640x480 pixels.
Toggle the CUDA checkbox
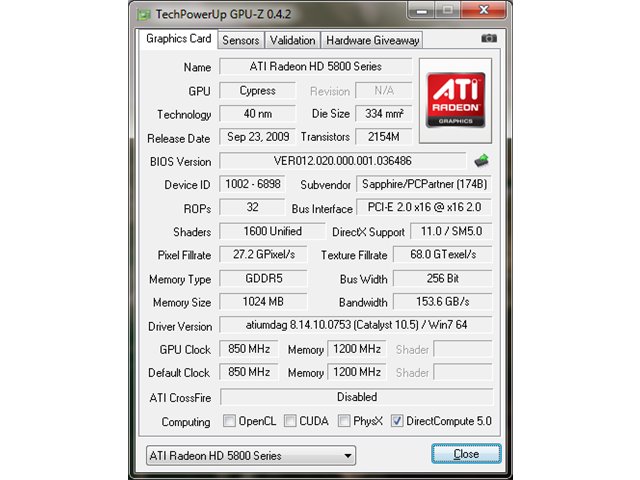pos(290,421)
